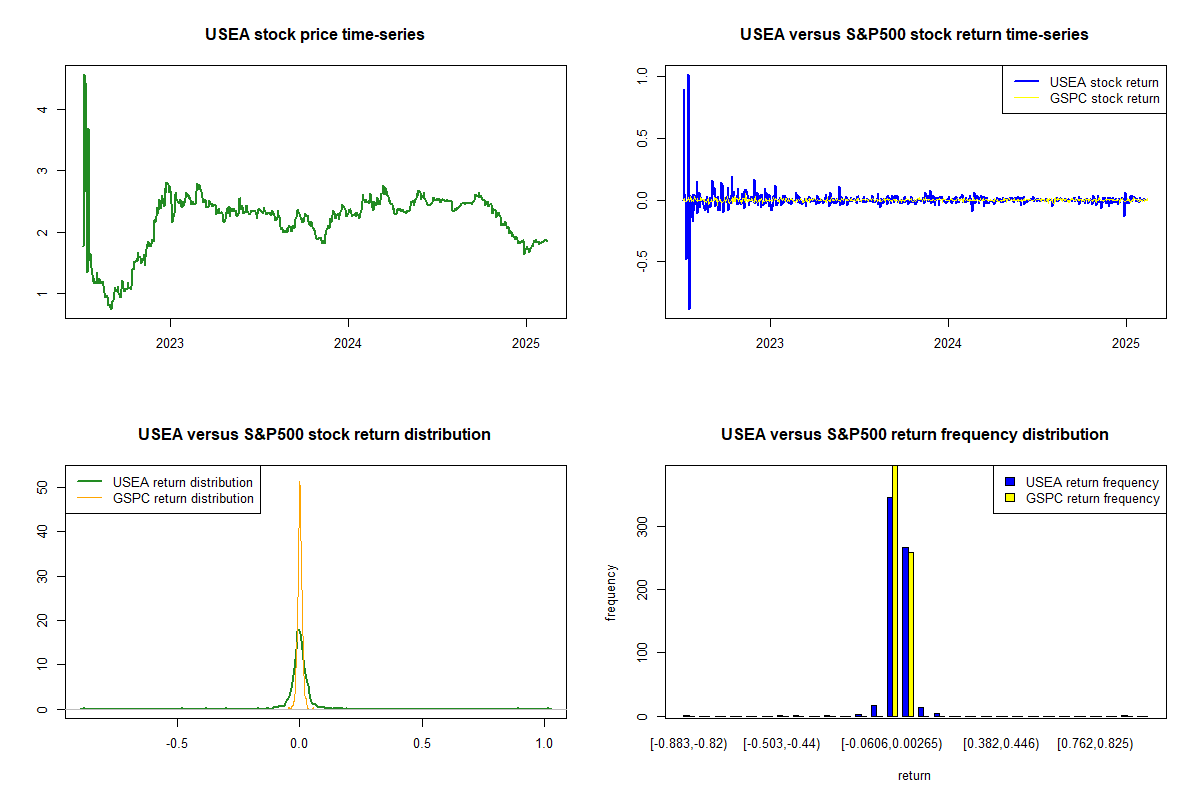The width and height of the screenshot is (1200, 800).
Task: Select the 'USEA return distribution' legend label
Action: pos(183,482)
